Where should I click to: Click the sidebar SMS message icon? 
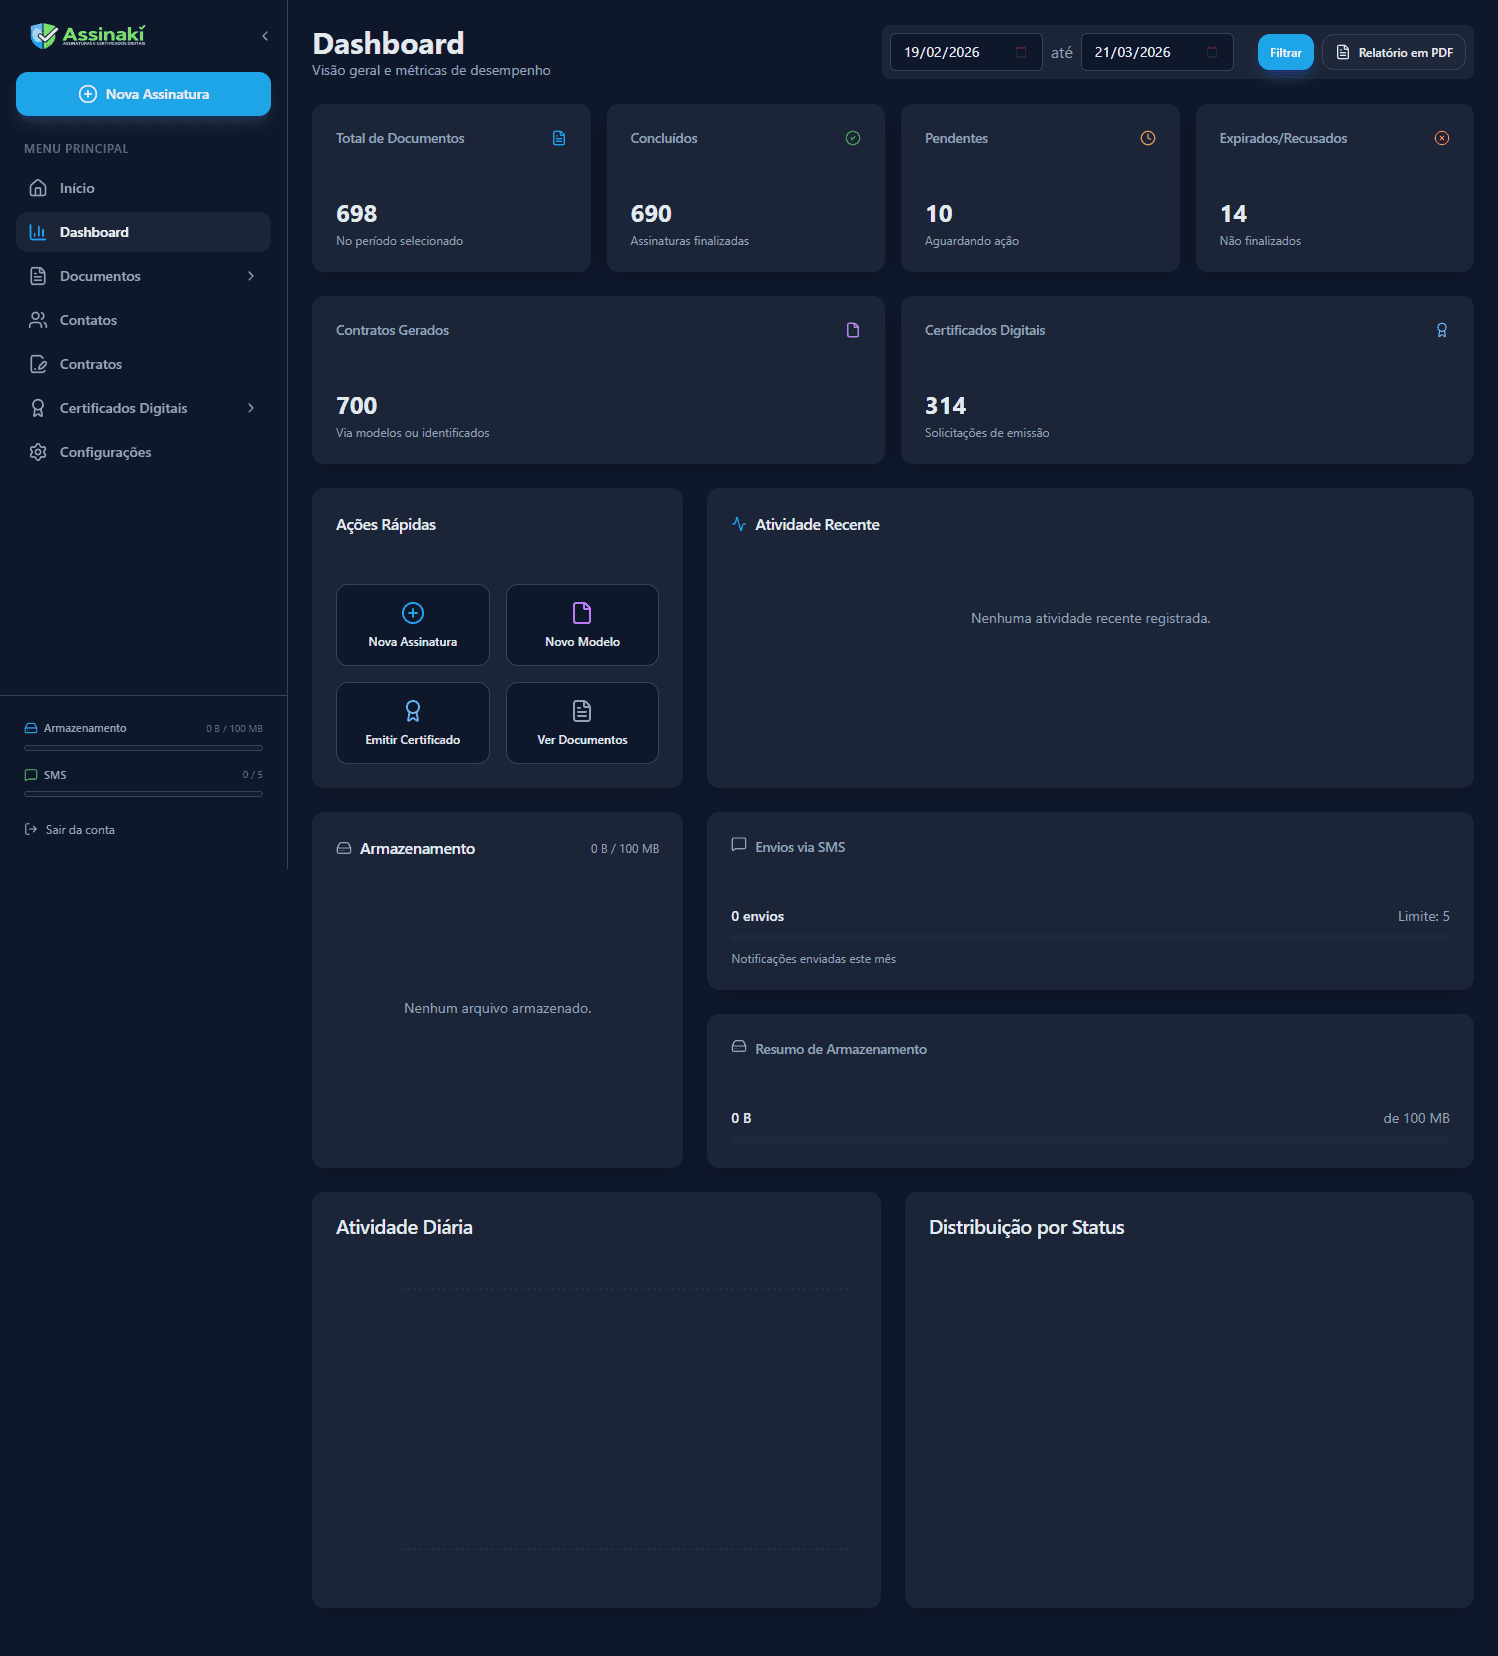(x=31, y=775)
